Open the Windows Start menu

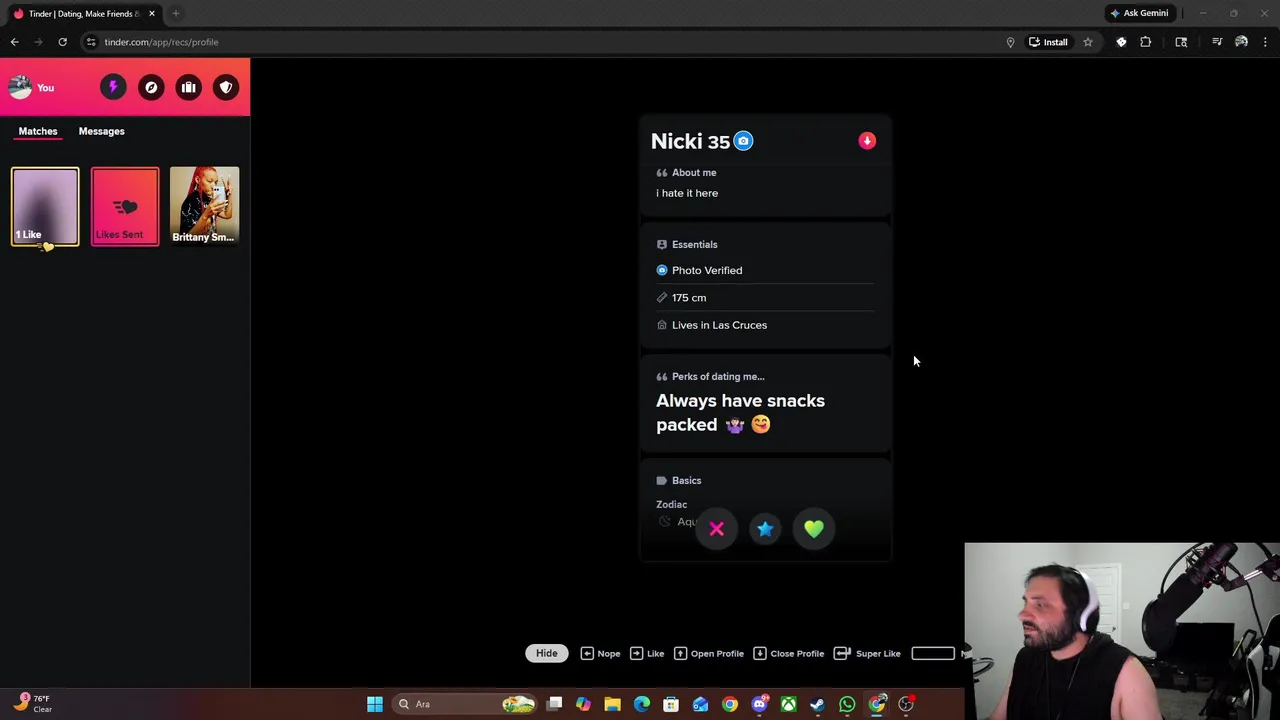coord(375,704)
